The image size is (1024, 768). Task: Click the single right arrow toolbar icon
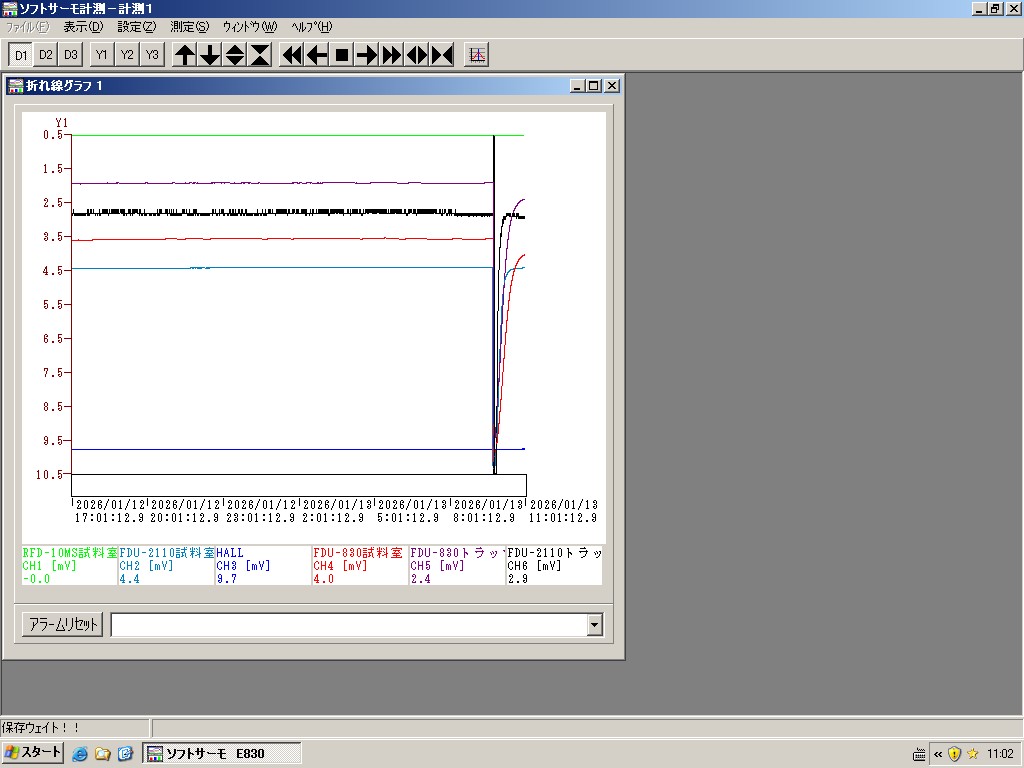coord(367,55)
